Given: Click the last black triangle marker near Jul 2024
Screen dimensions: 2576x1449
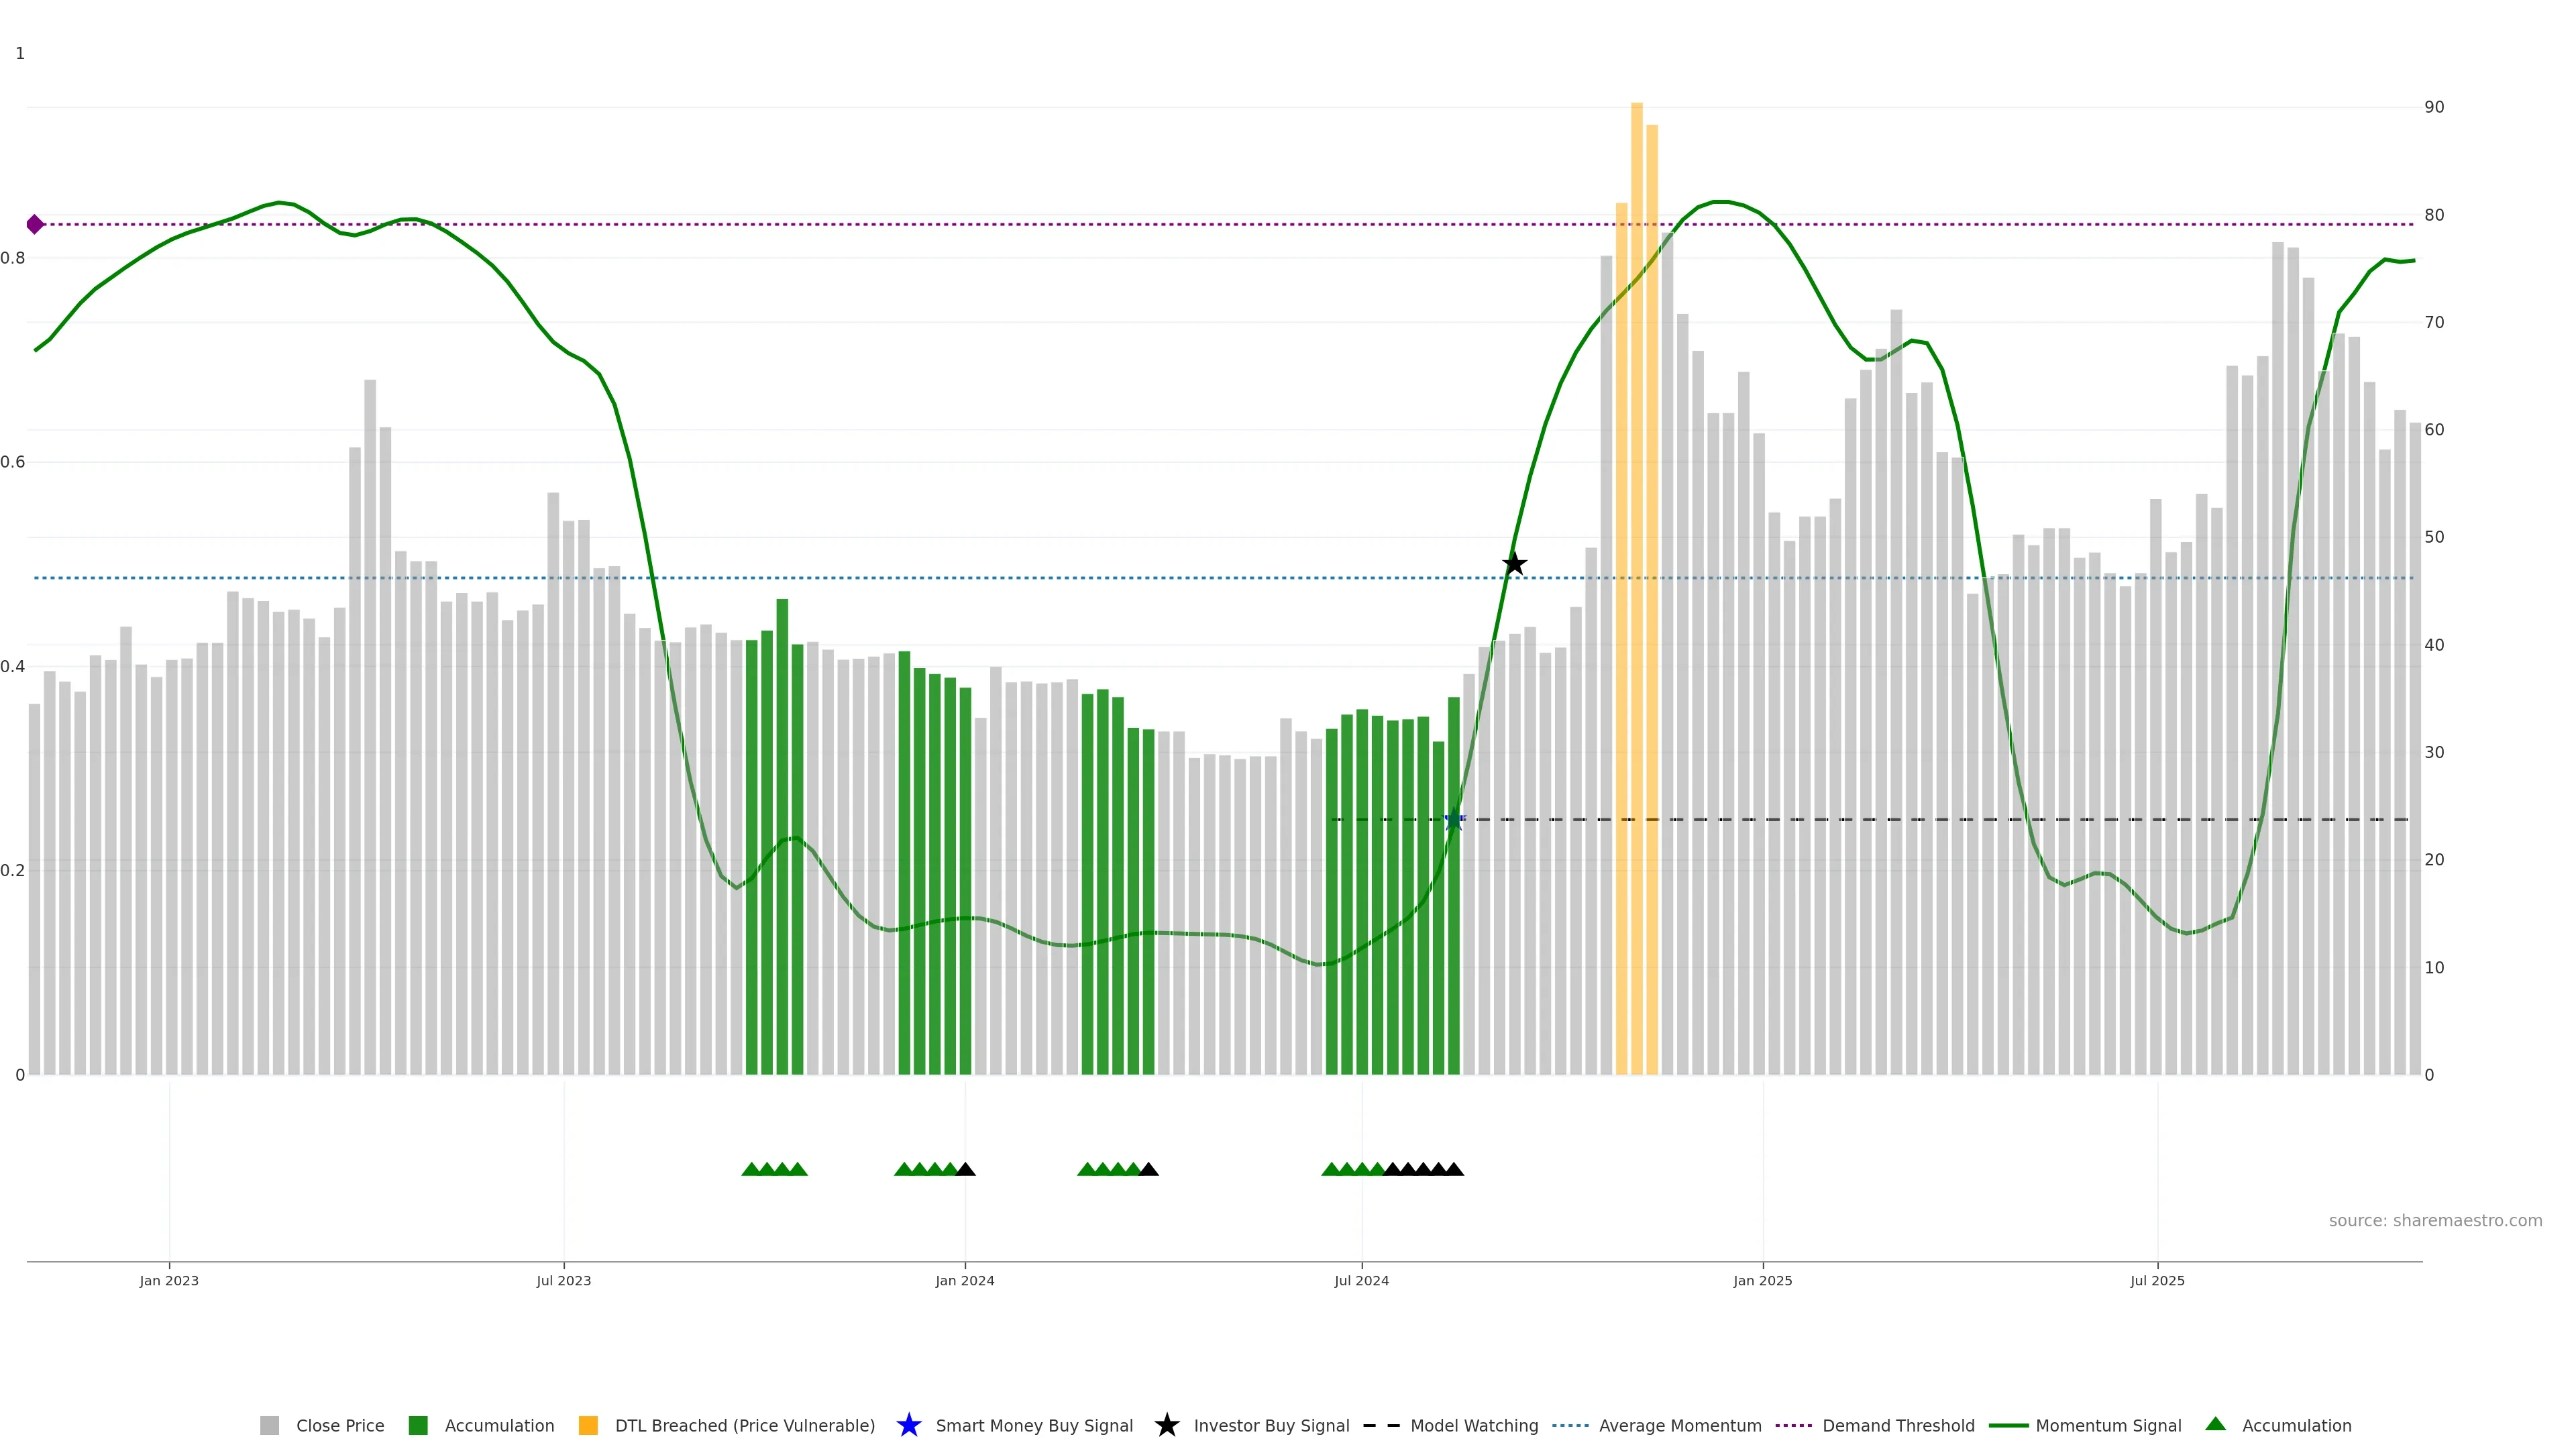Looking at the screenshot, I should (x=1454, y=1169).
